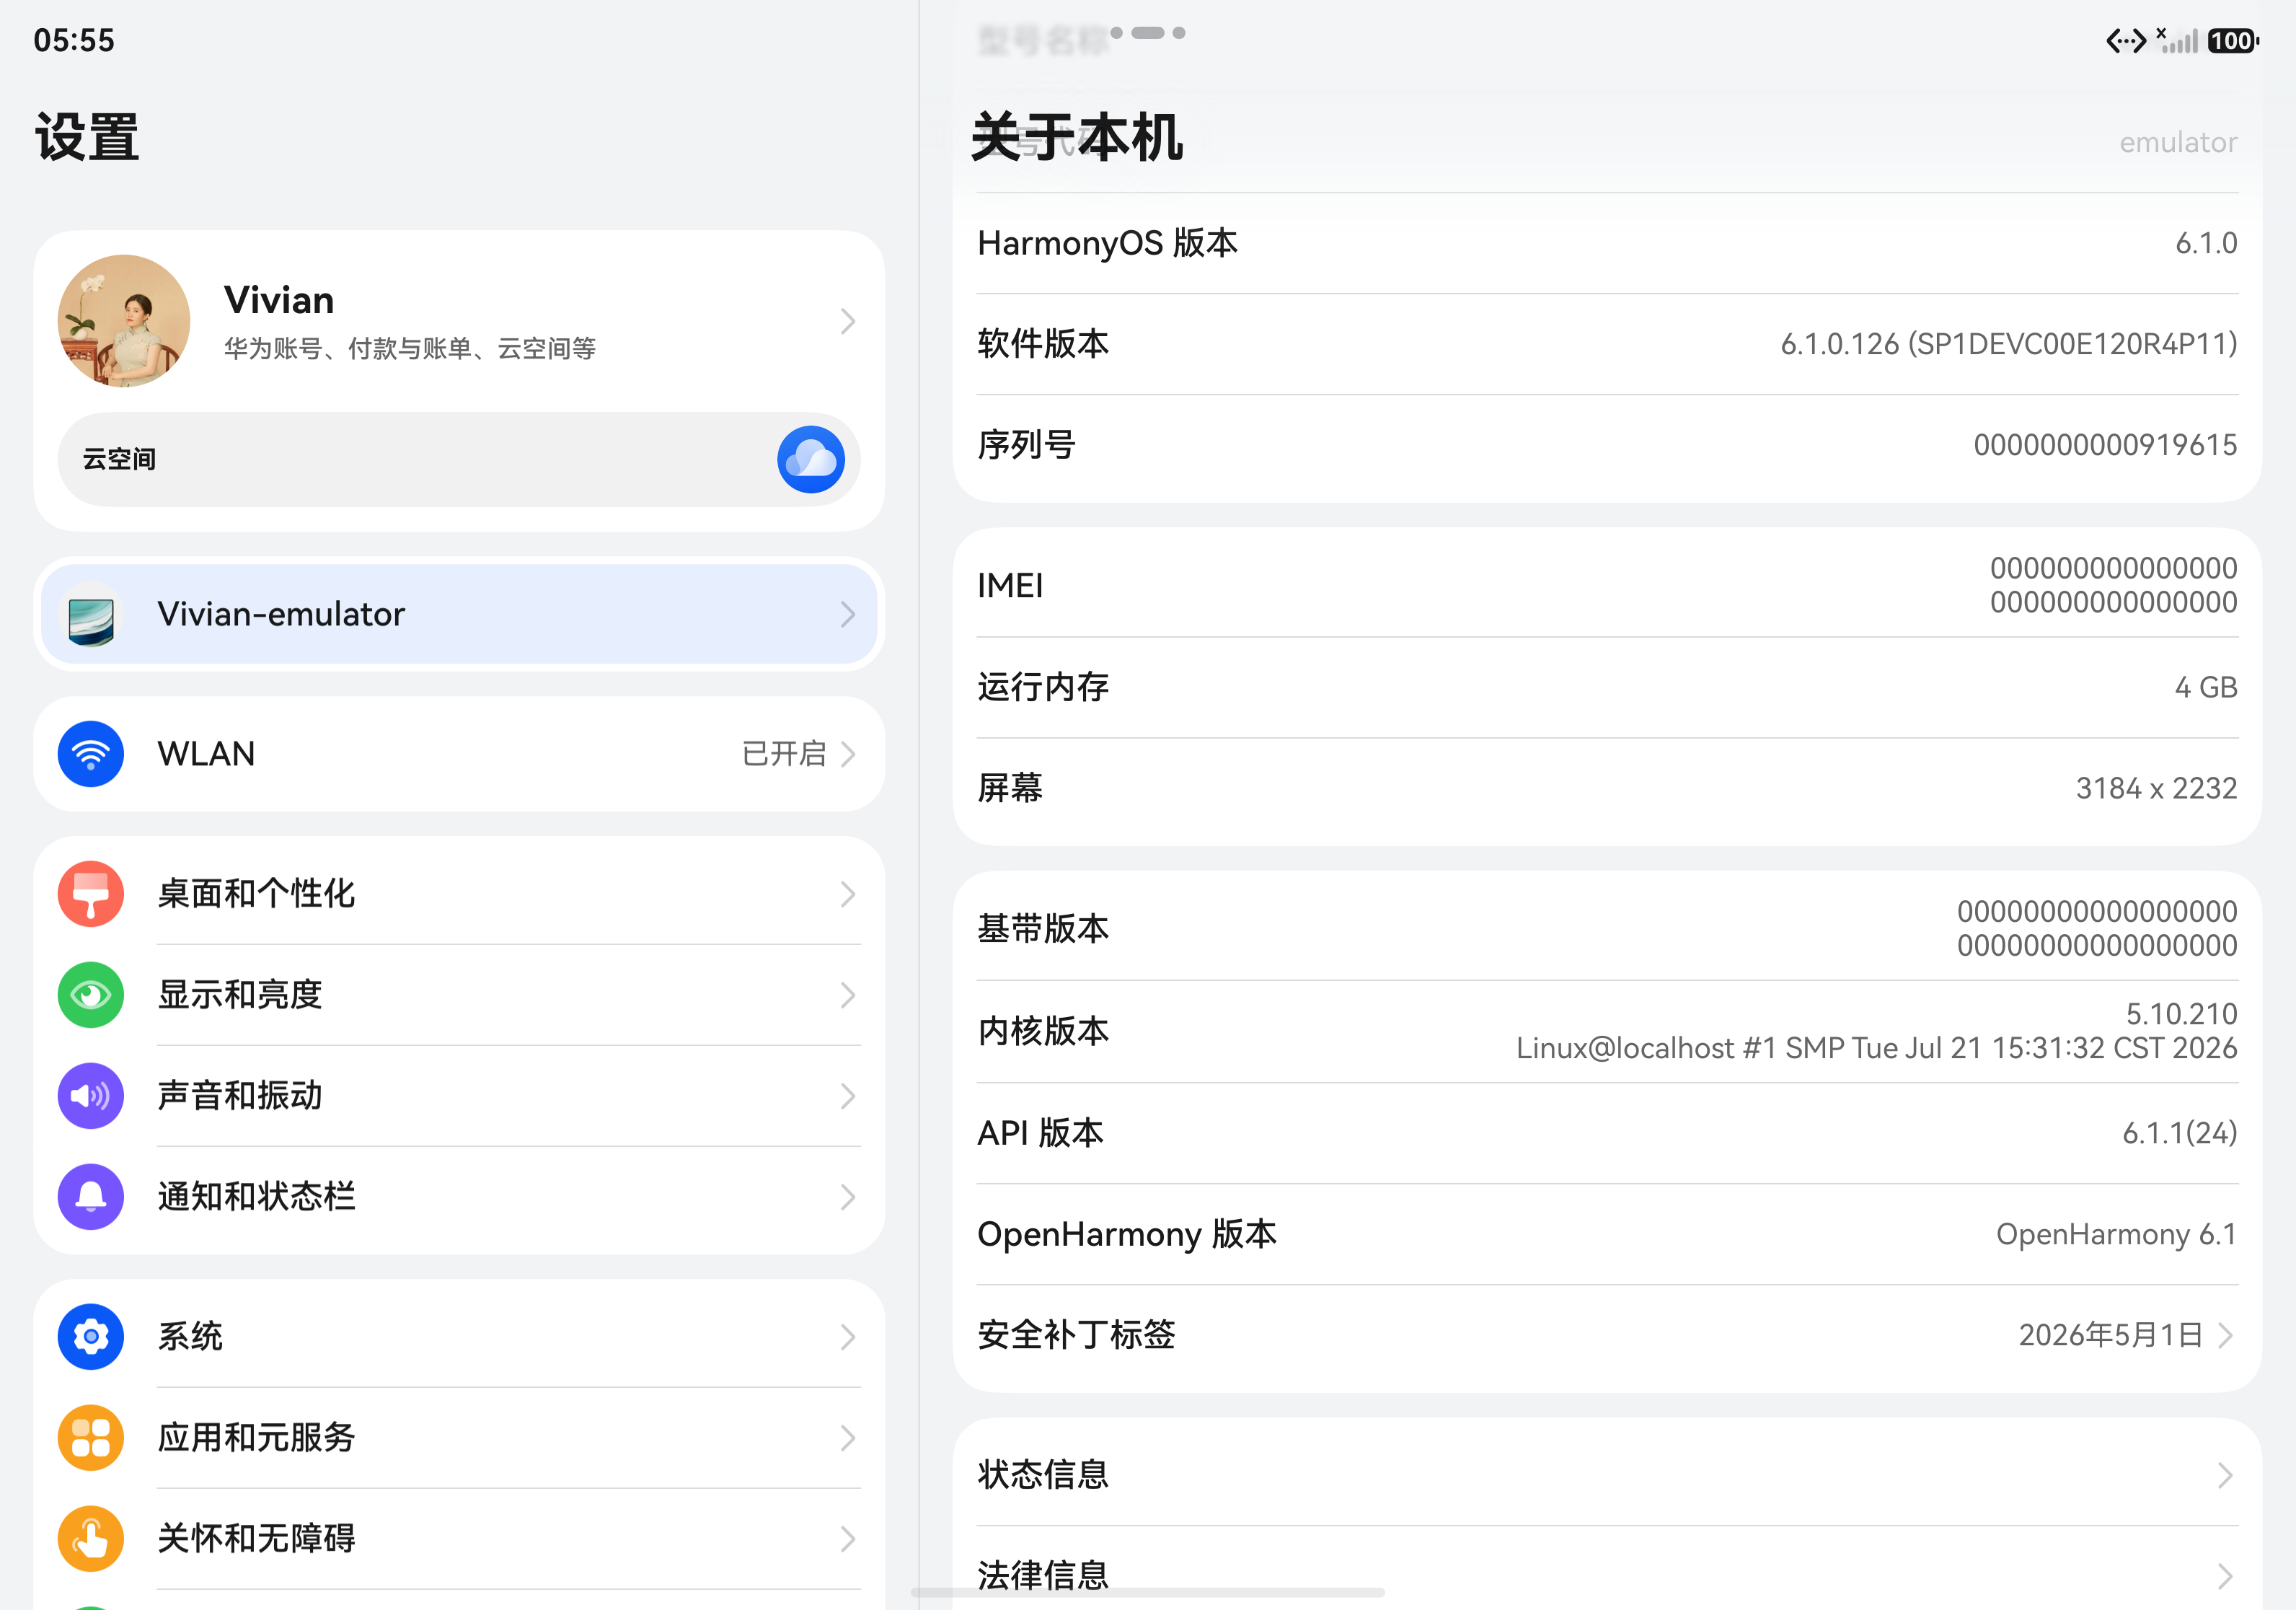Tap the network connection arrows status icon
The height and width of the screenshot is (1610, 2296).
[2125, 41]
